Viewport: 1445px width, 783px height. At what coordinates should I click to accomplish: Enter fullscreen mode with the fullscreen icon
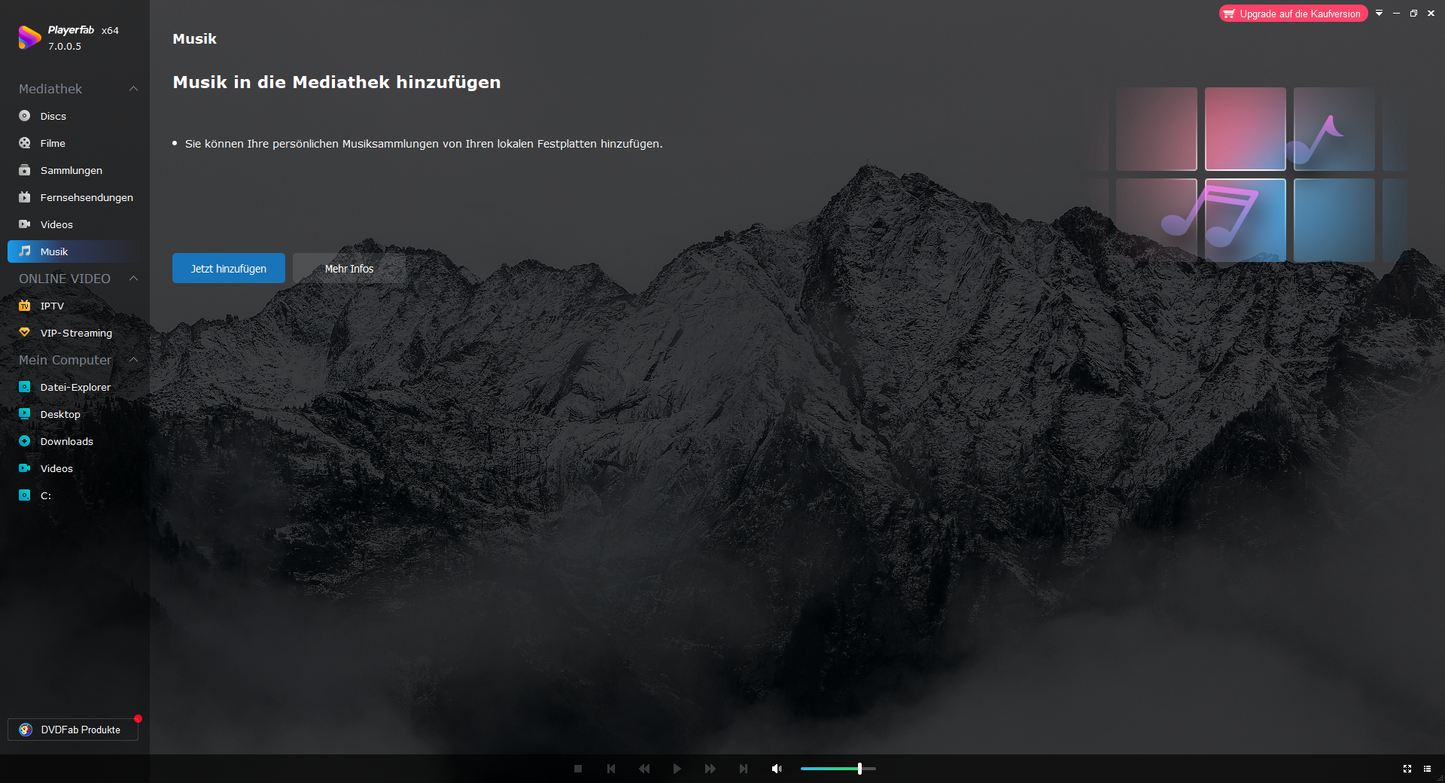click(1407, 769)
